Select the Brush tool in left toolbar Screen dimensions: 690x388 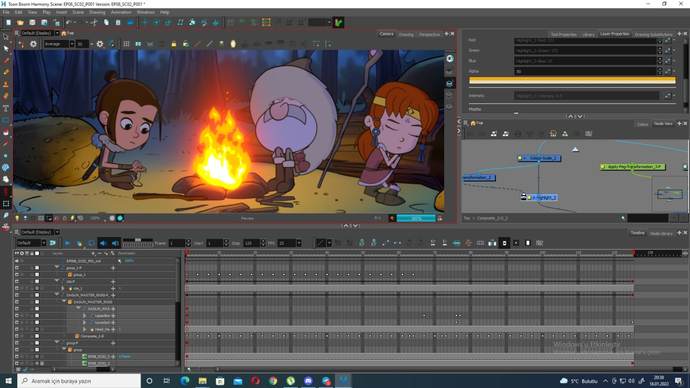coord(6,60)
